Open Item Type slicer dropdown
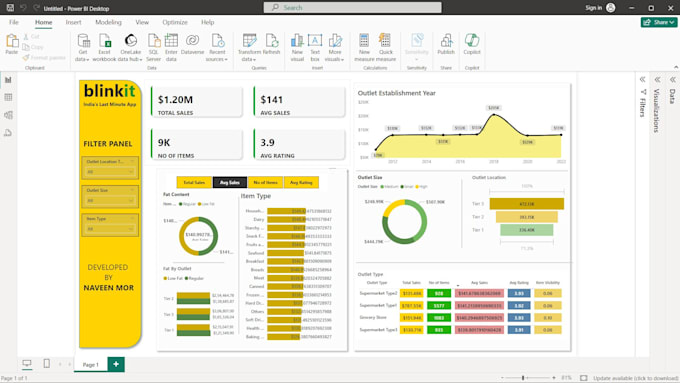The height and width of the screenshot is (383, 680). click(x=110, y=229)
